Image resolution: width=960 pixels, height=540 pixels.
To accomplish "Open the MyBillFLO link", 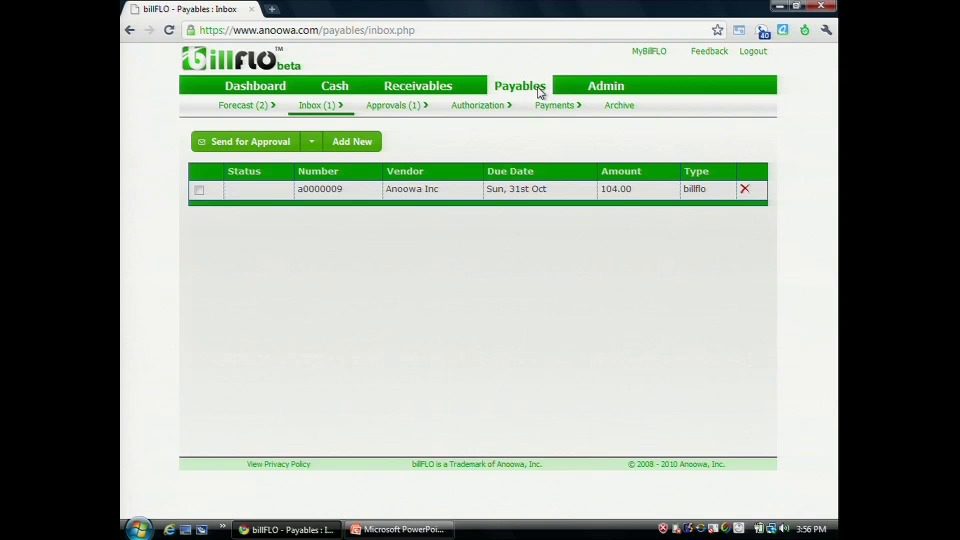I will pyautogui.click(x=649, y=51).
